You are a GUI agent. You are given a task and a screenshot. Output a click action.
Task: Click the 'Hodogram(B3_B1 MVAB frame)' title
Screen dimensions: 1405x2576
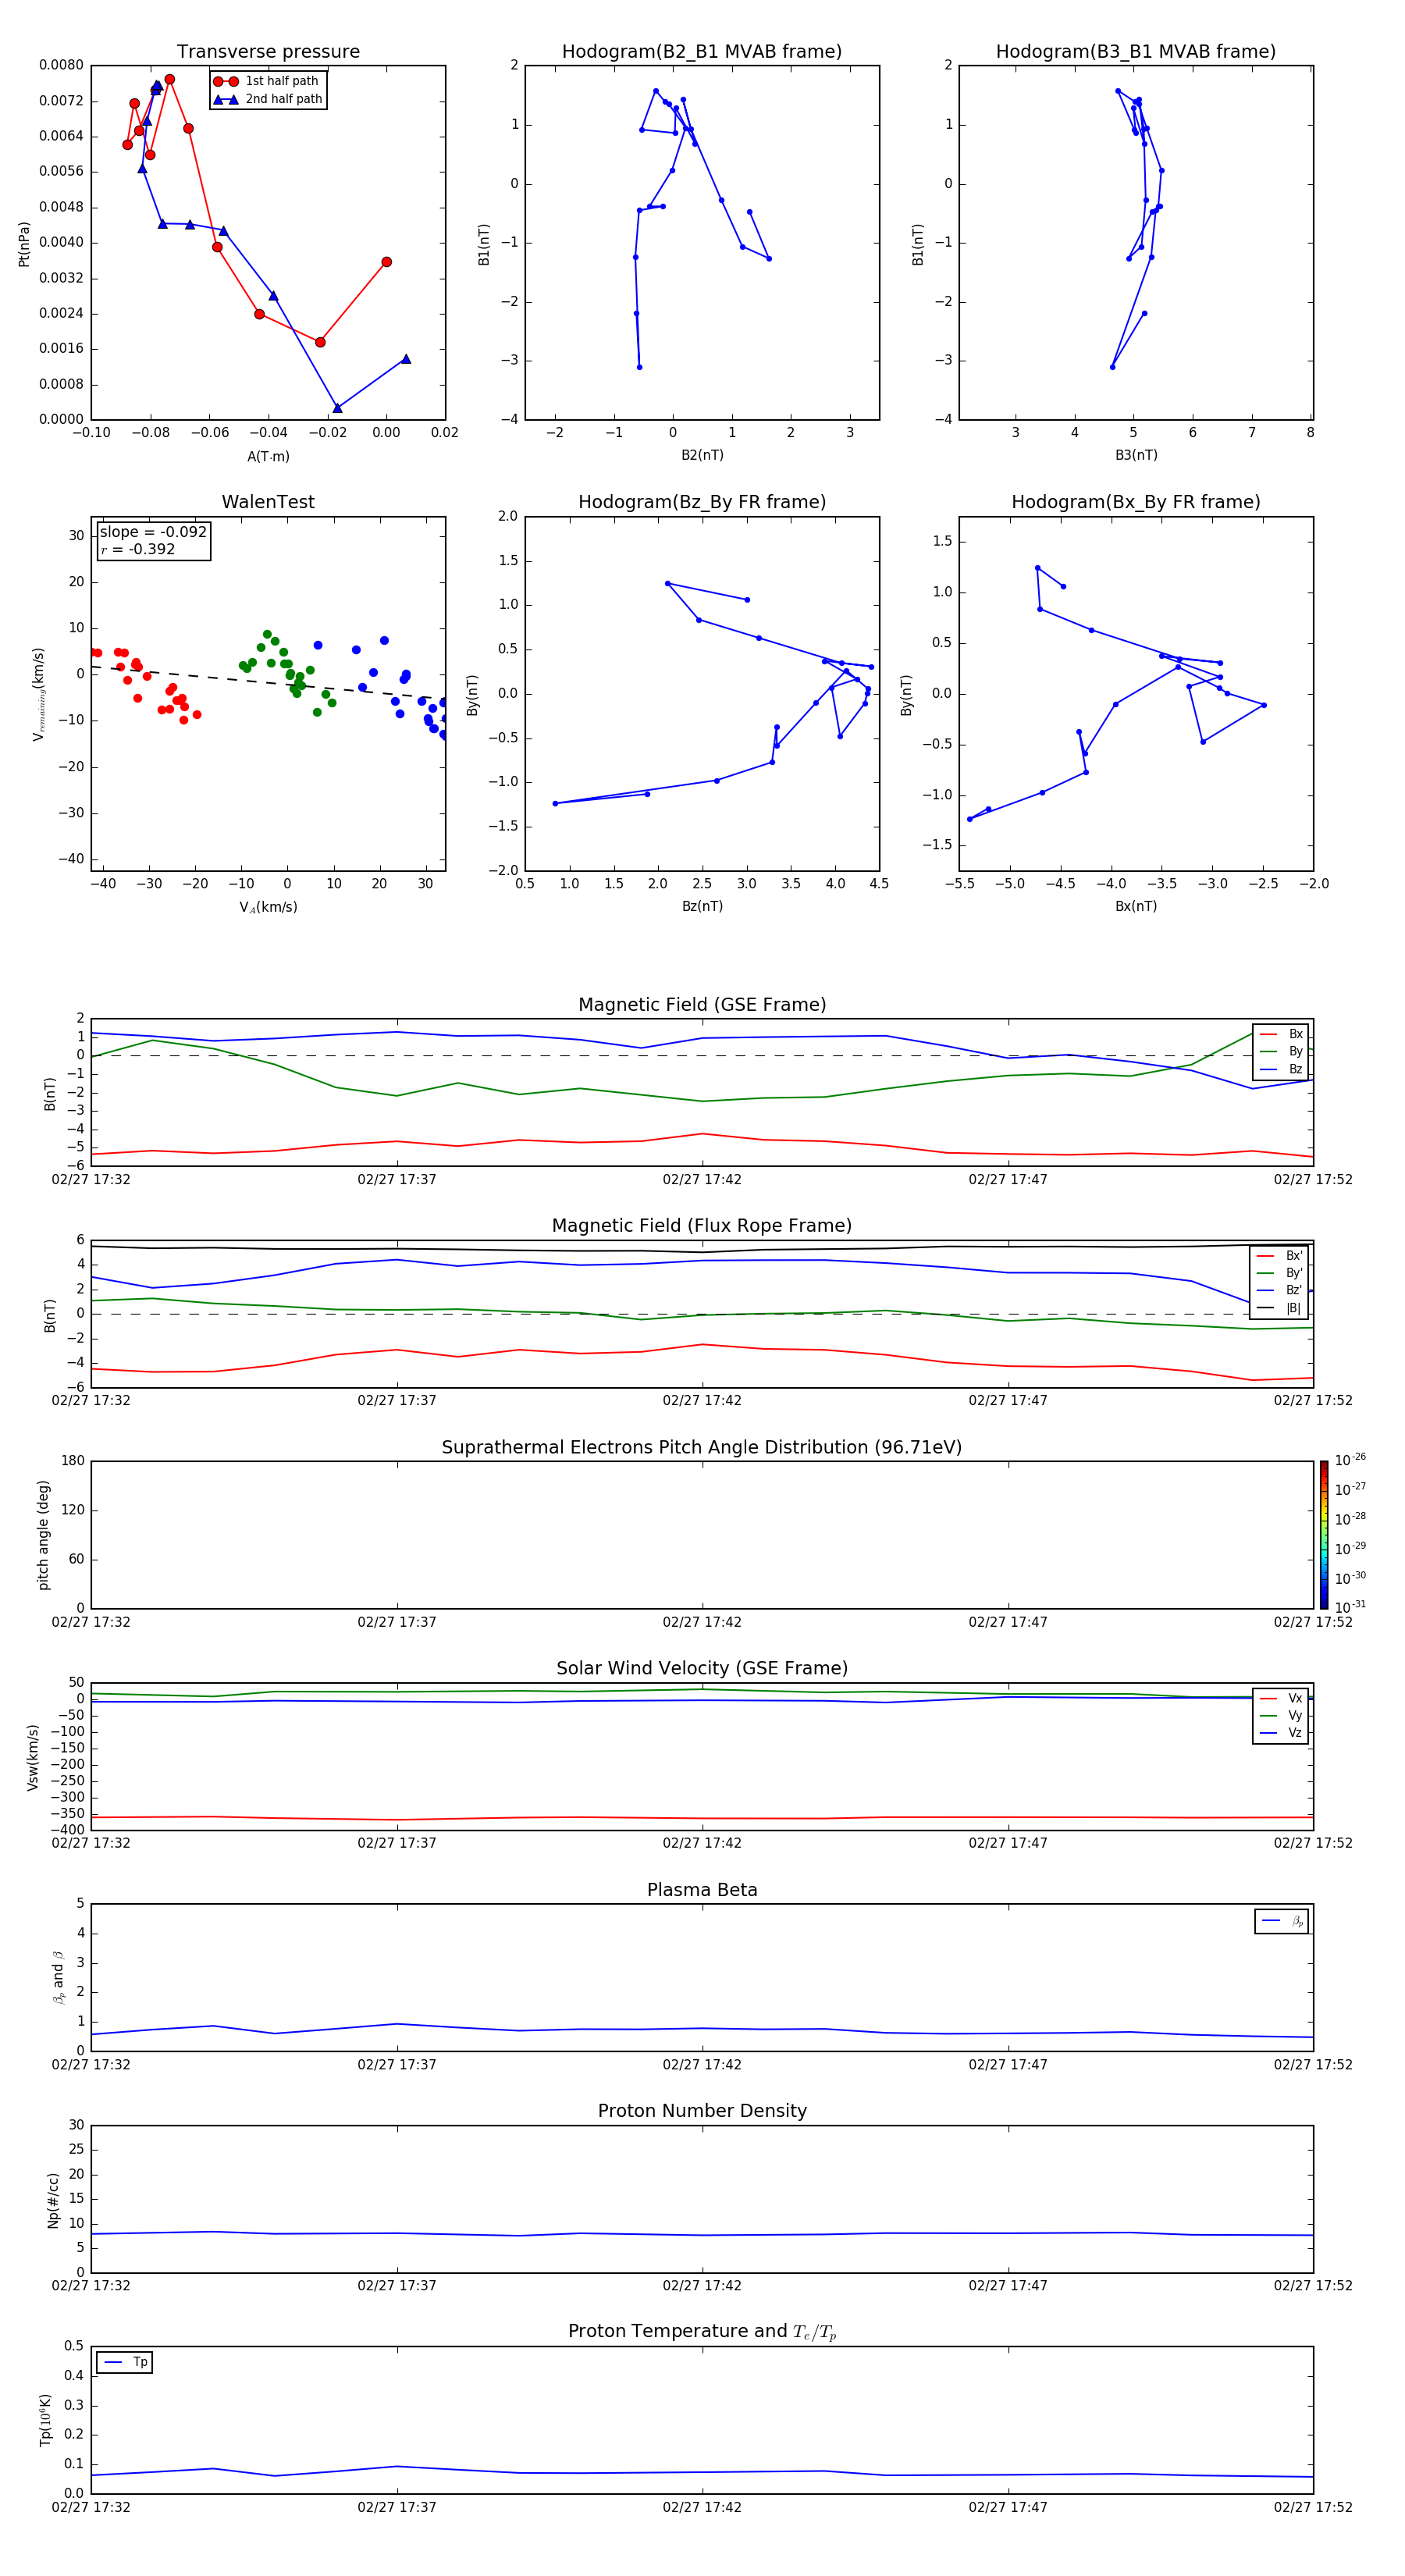pos(1136,52)
